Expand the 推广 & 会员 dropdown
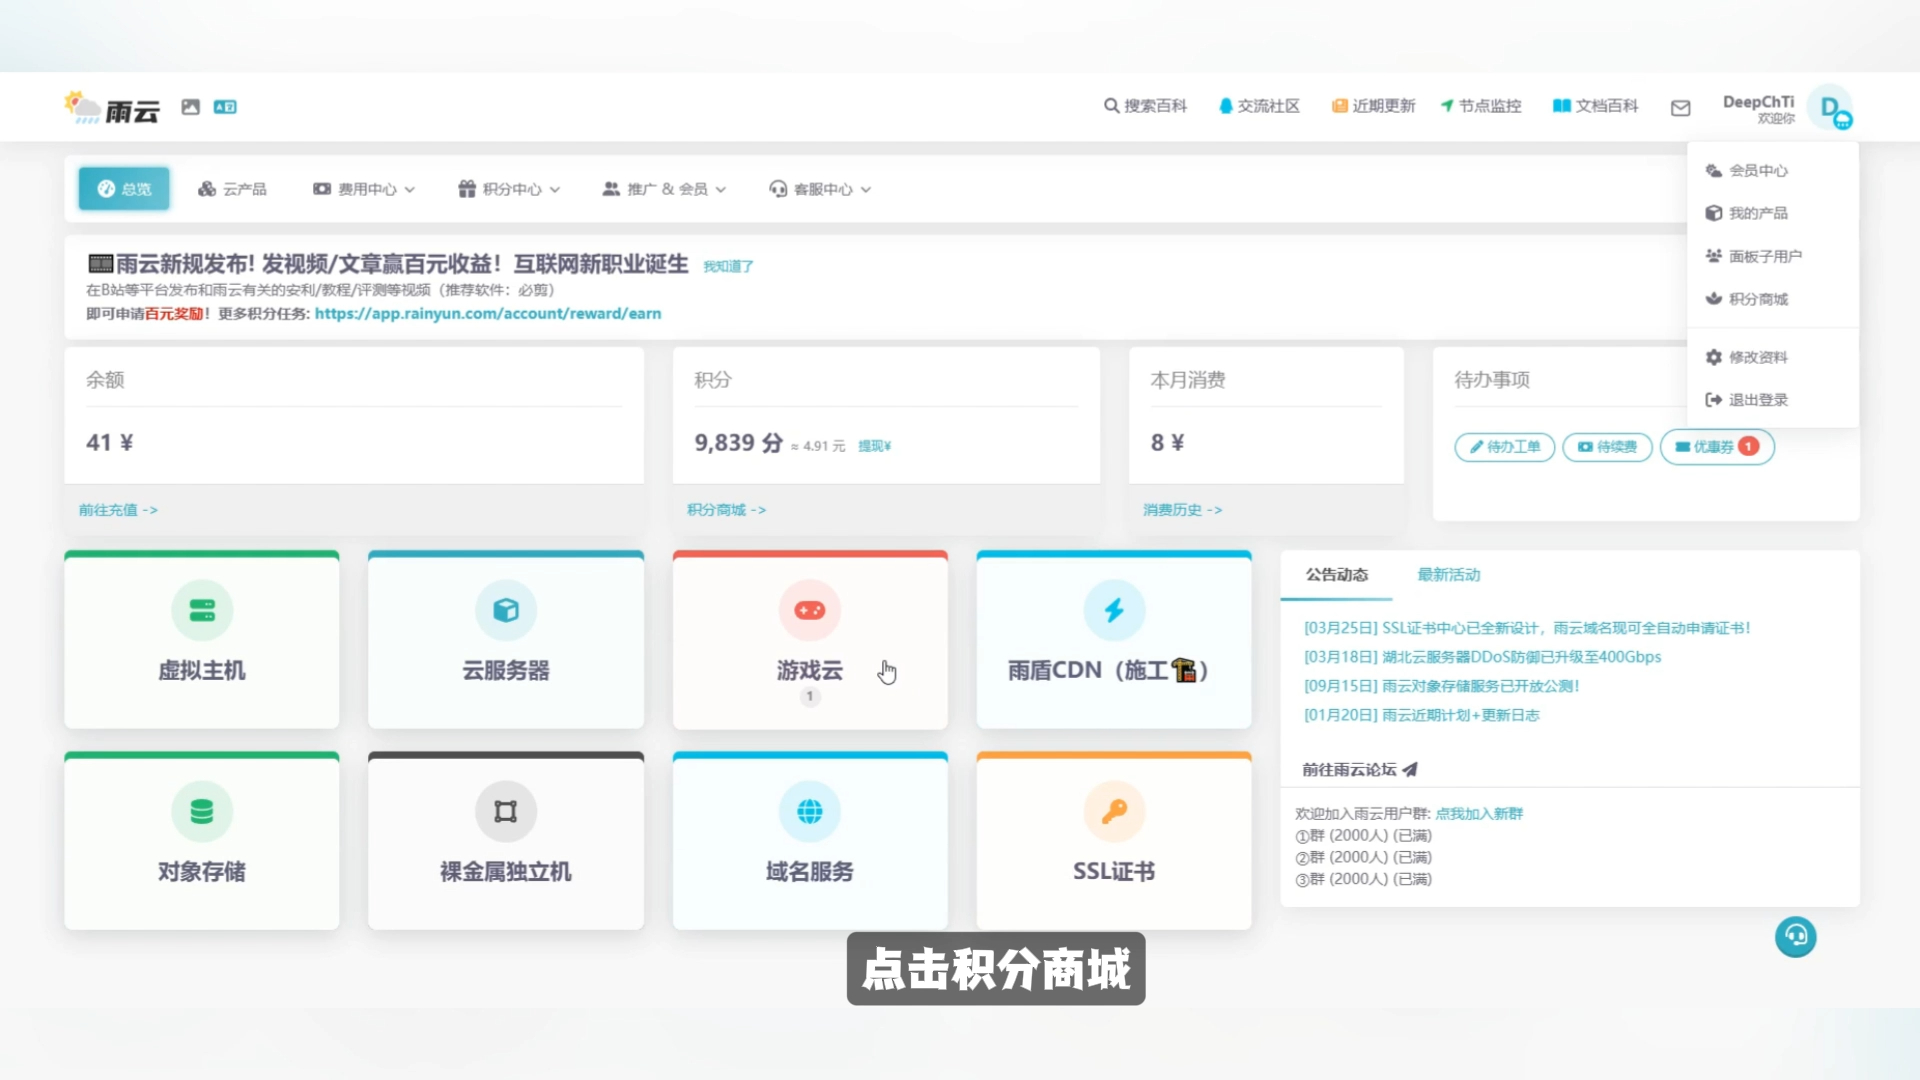This screenshot has width=1920, height=1080. pyautogui.click(x=664, y=189)
